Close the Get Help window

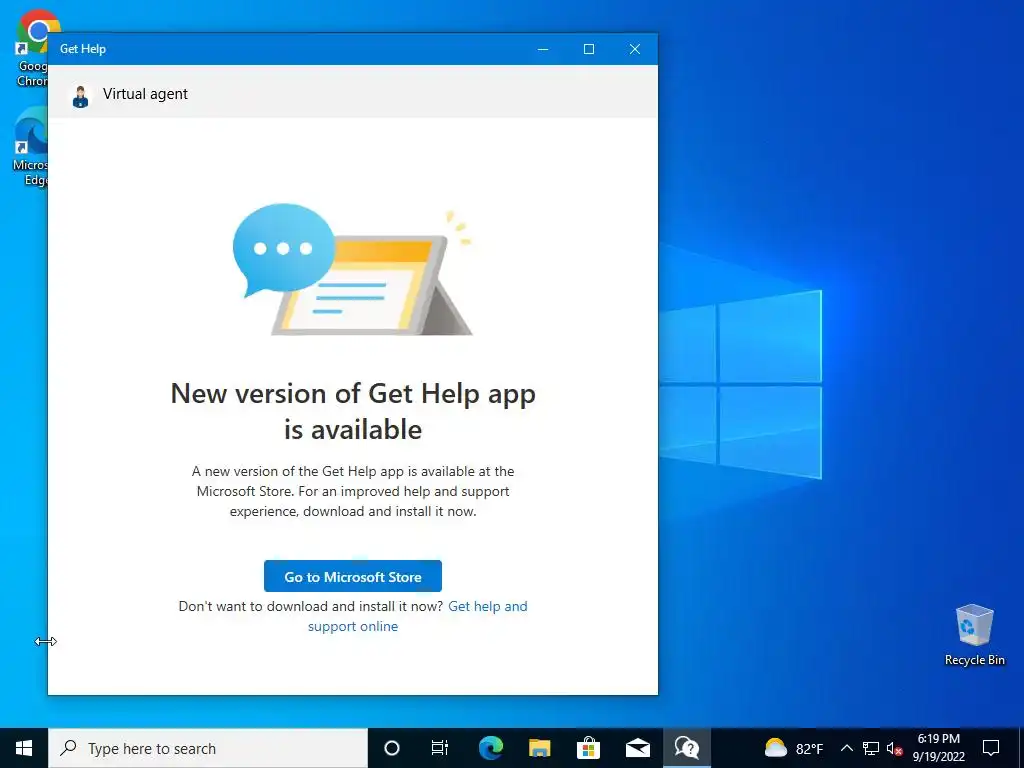(634, 49)
